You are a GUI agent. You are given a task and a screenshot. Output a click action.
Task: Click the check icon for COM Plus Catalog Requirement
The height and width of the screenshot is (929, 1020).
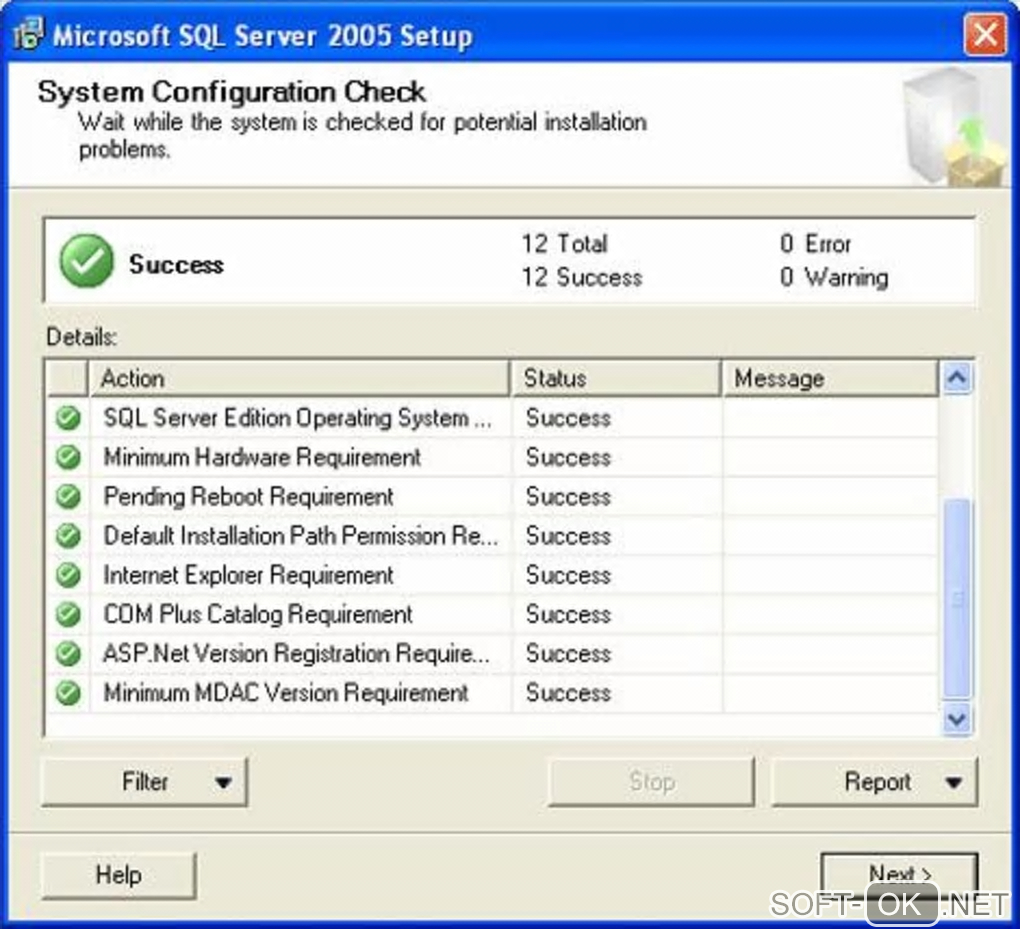pos(68,614)
